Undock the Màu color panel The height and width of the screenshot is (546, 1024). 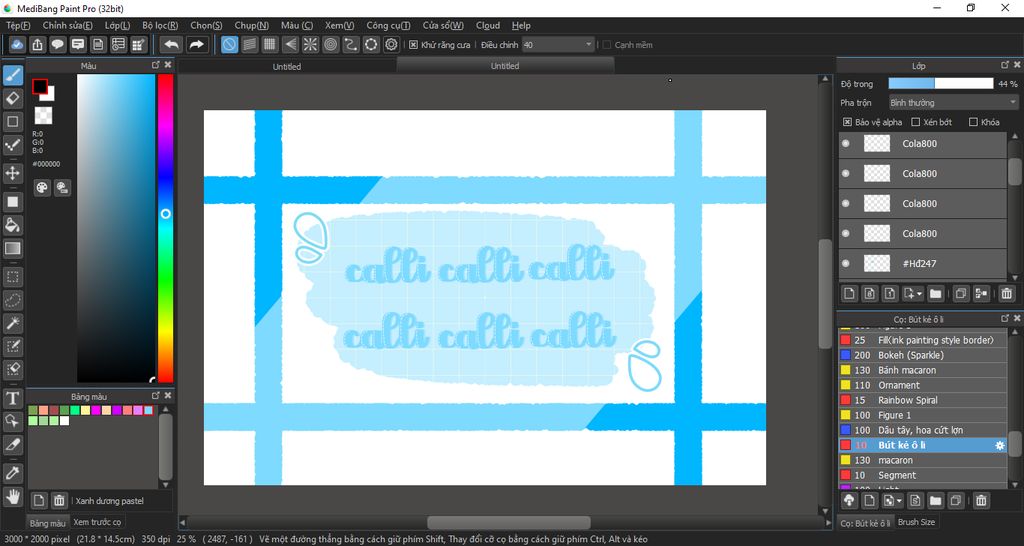pyautogui.click(x=155, y=65)
